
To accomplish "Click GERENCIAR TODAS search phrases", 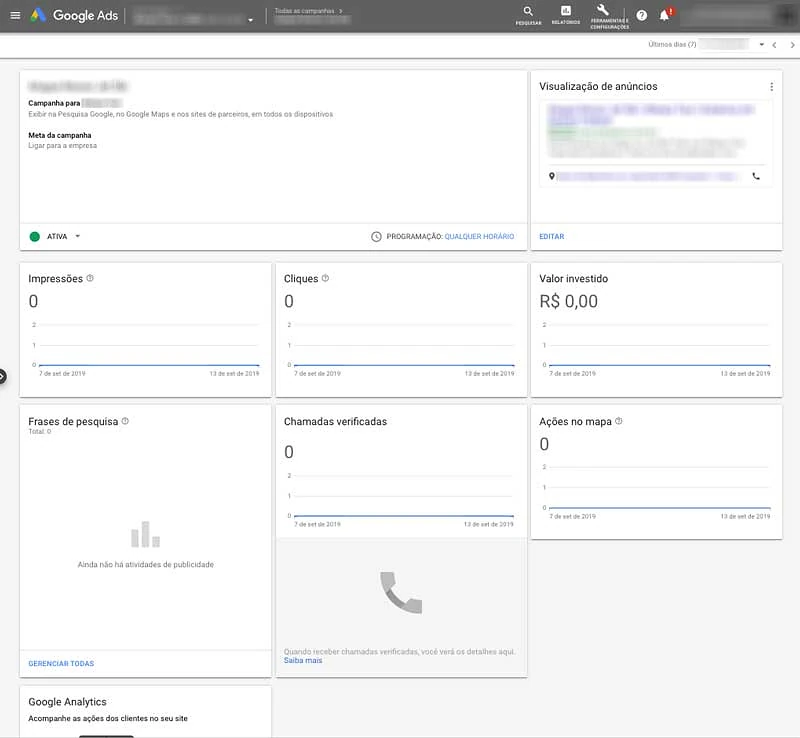I will click(x=61, y=663).
